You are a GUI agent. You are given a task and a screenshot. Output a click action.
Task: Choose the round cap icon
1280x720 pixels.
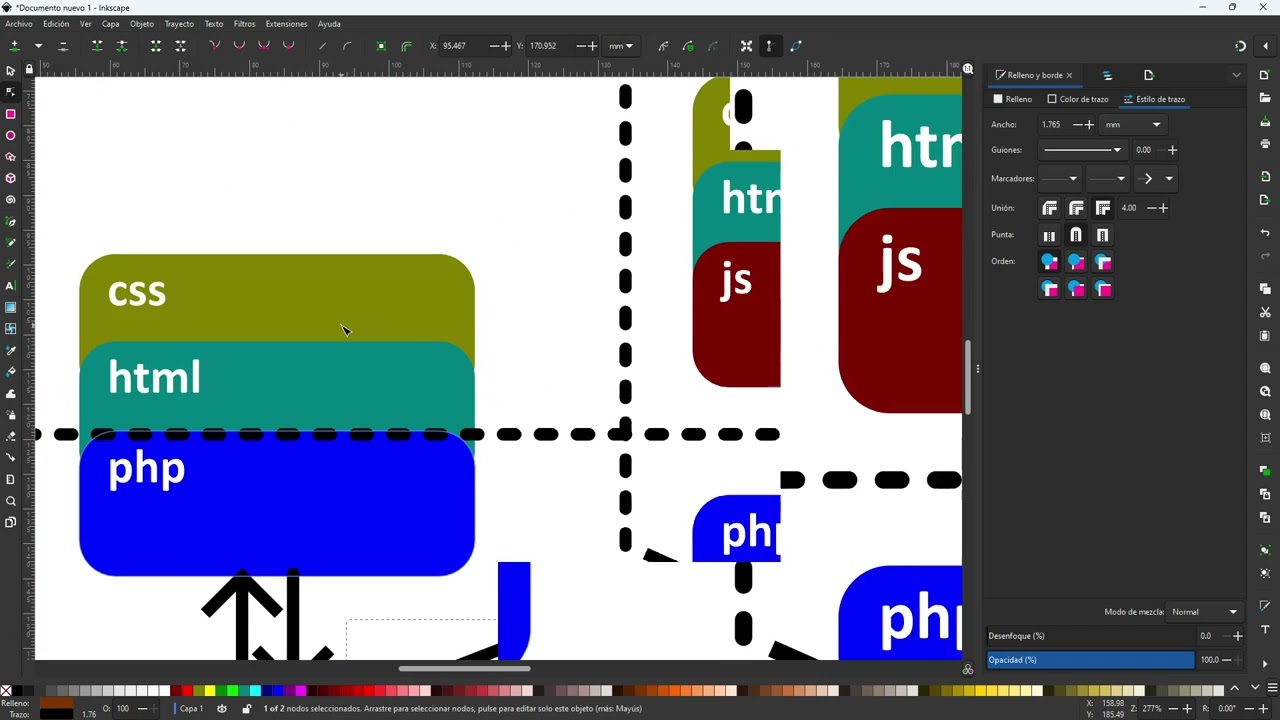(1076, 235)
